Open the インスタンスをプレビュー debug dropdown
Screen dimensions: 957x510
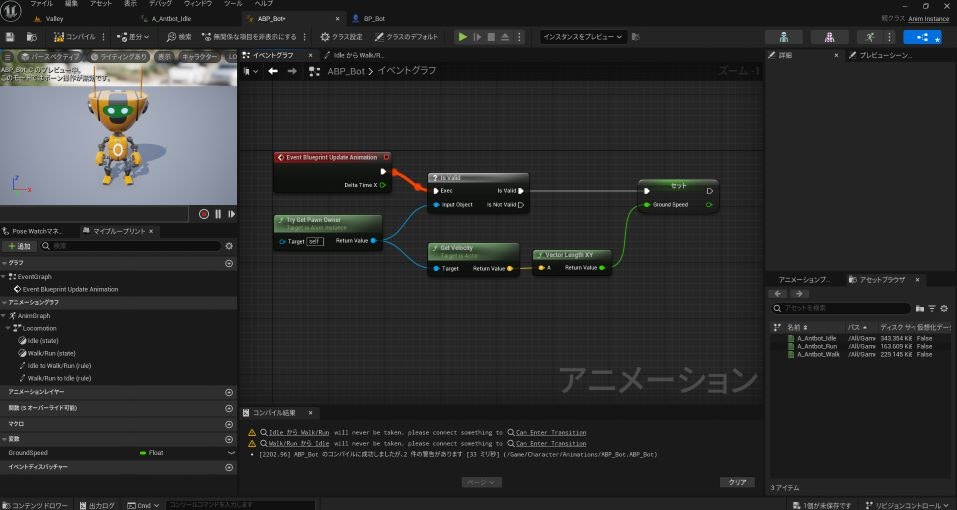pyautogui.click(x=583, y=37)
